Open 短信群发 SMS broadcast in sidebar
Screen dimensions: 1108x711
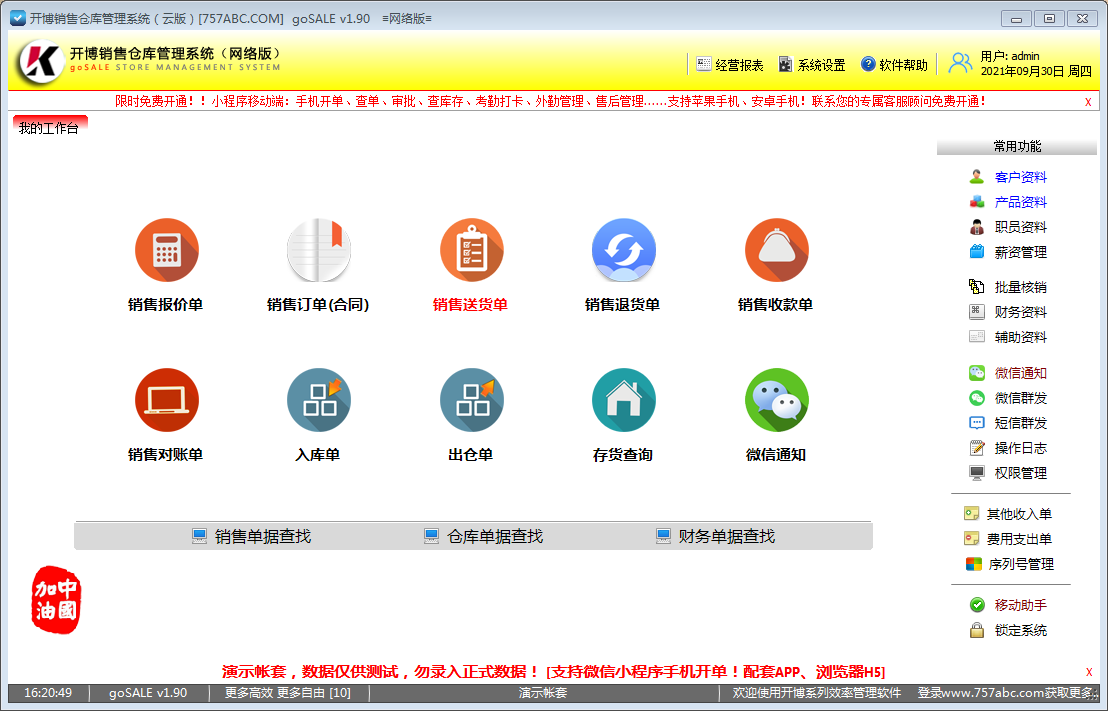tap(1019, 423)
